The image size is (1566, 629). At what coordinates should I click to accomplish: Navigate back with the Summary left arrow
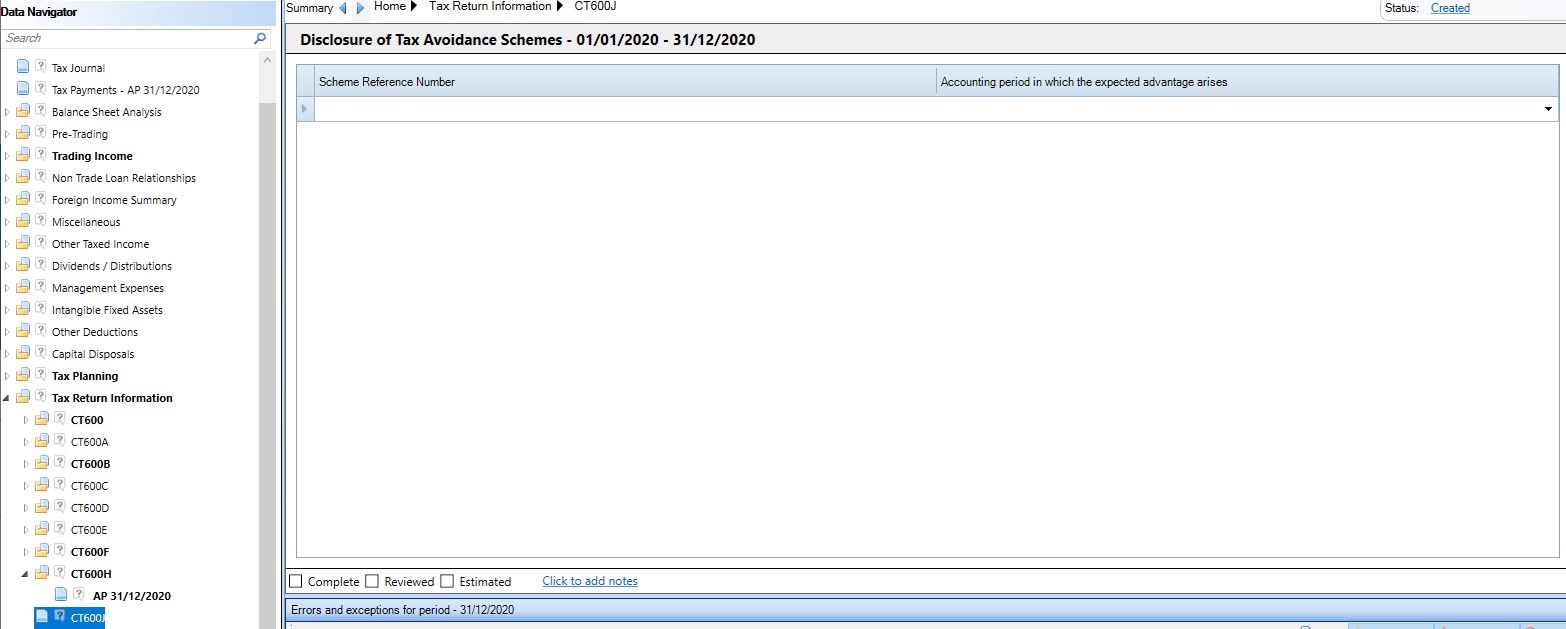[x=343, y=8]
